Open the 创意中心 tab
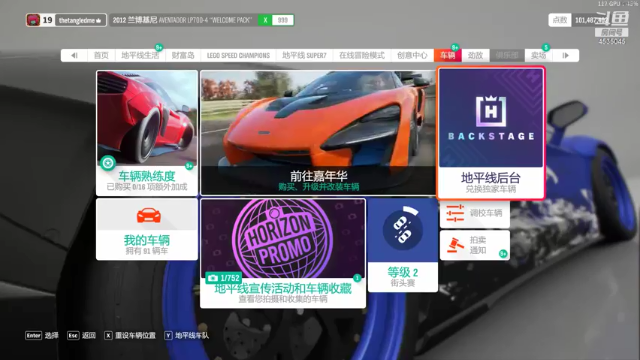 coord(412,56)
